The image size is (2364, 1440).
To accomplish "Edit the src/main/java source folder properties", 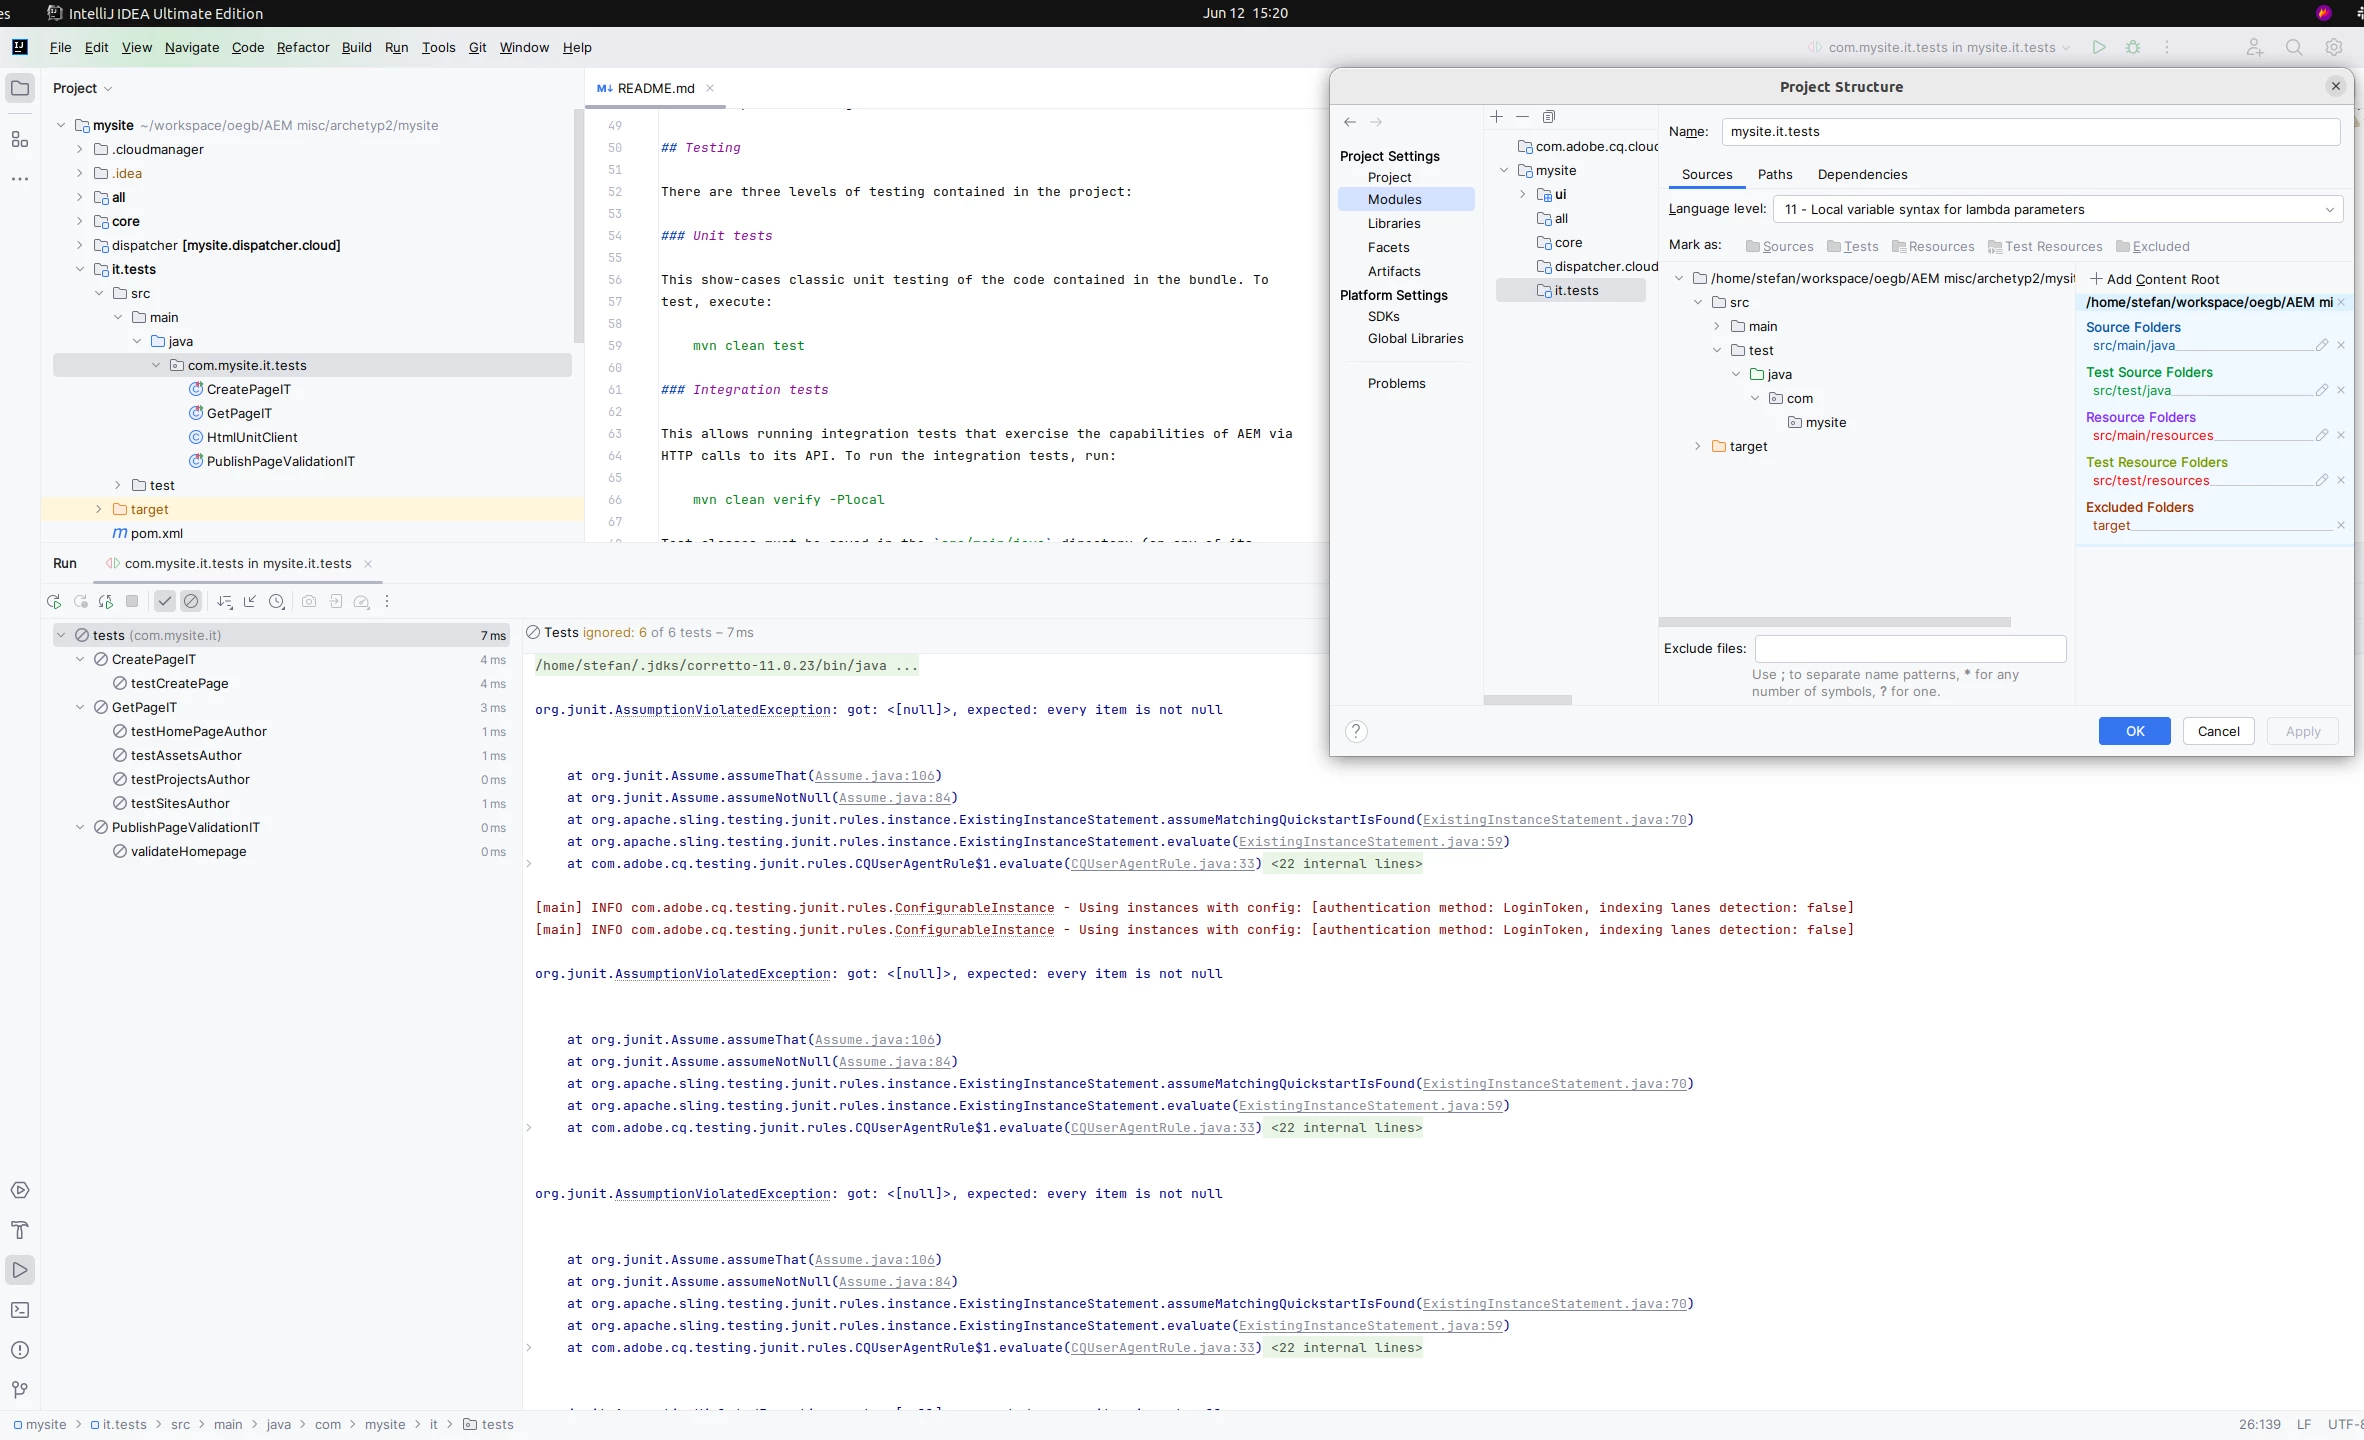I will pyautogui.click(x=2322, y=345).
